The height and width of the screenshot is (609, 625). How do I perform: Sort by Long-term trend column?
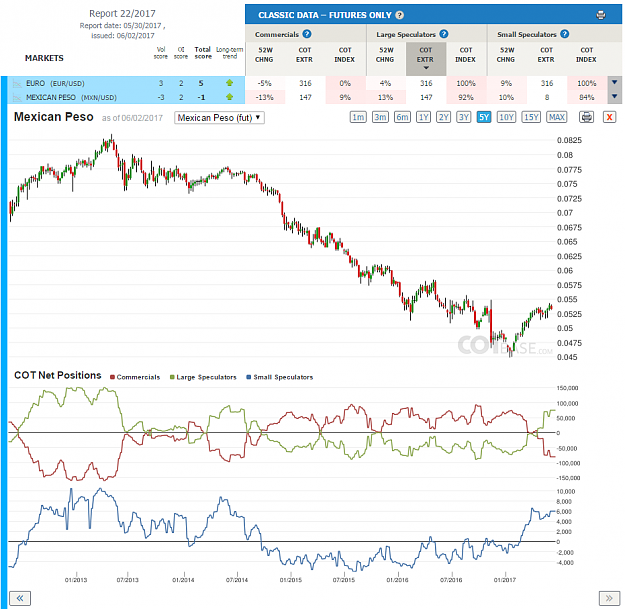pyautogui.click(x=230, y=53)
